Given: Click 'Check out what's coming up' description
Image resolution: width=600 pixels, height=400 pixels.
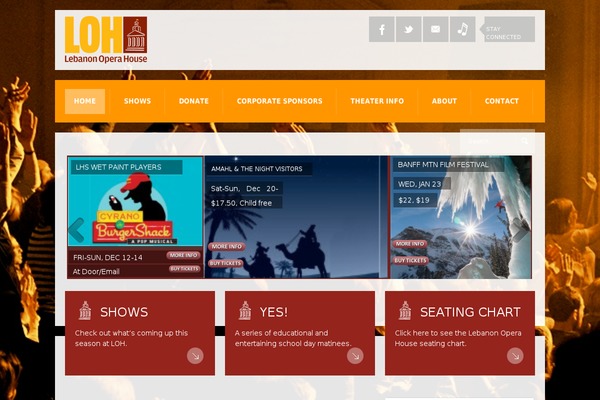Looking at the screenshot, I should tap(131, 338).
